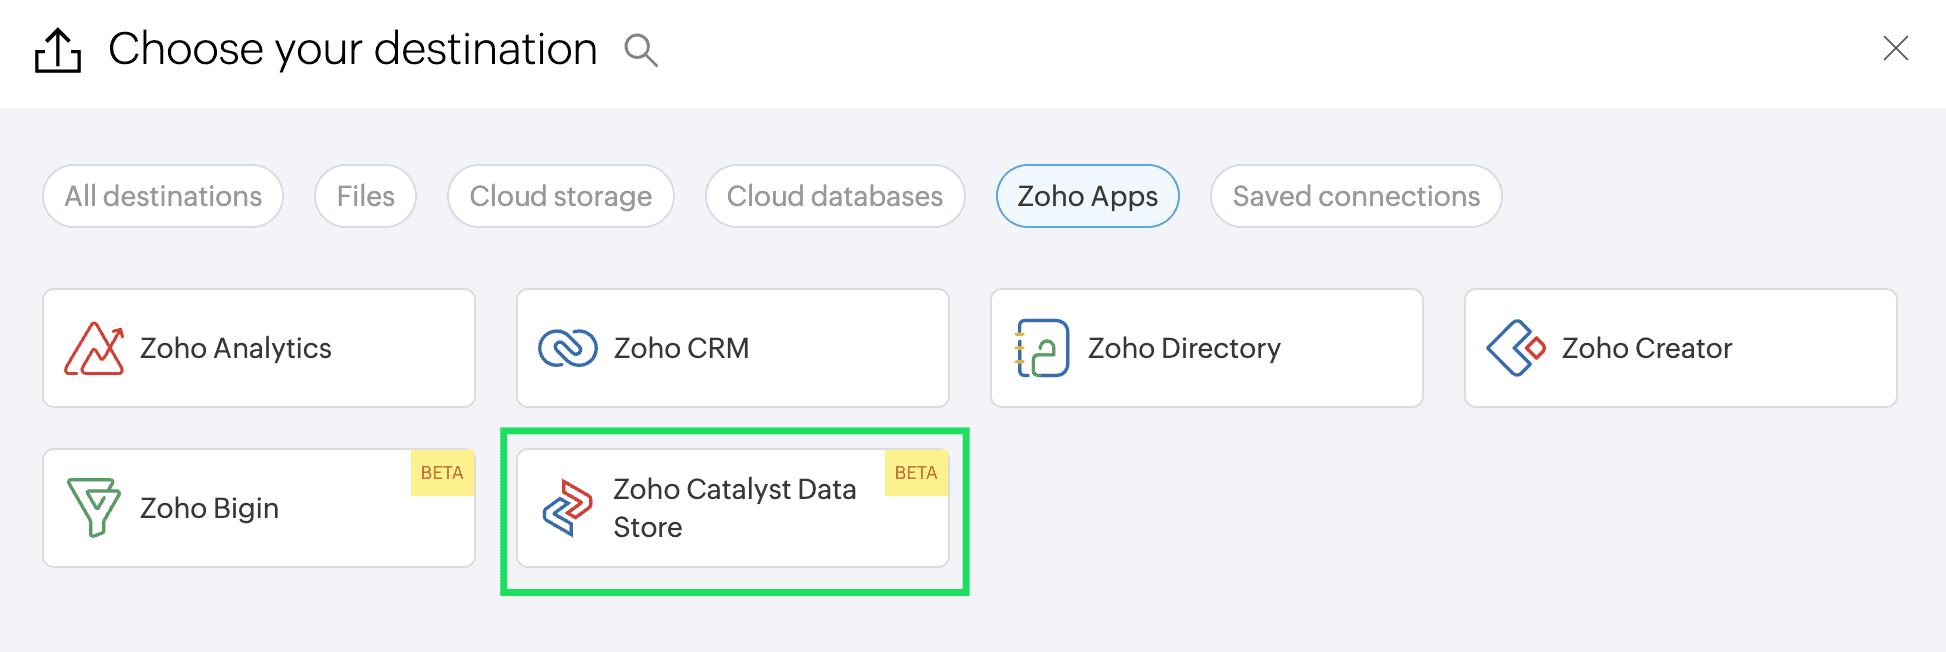Viewport: 1946px width, 652px height.
Task: Click the Zoho CRM chain-link icon
Action: tap(568, 348)
